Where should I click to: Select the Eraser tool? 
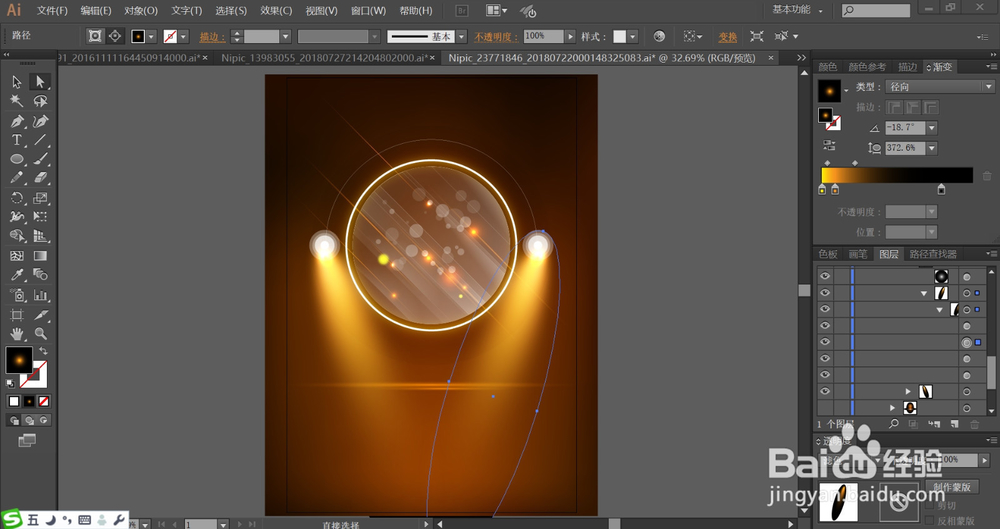(x=40, y=178)
